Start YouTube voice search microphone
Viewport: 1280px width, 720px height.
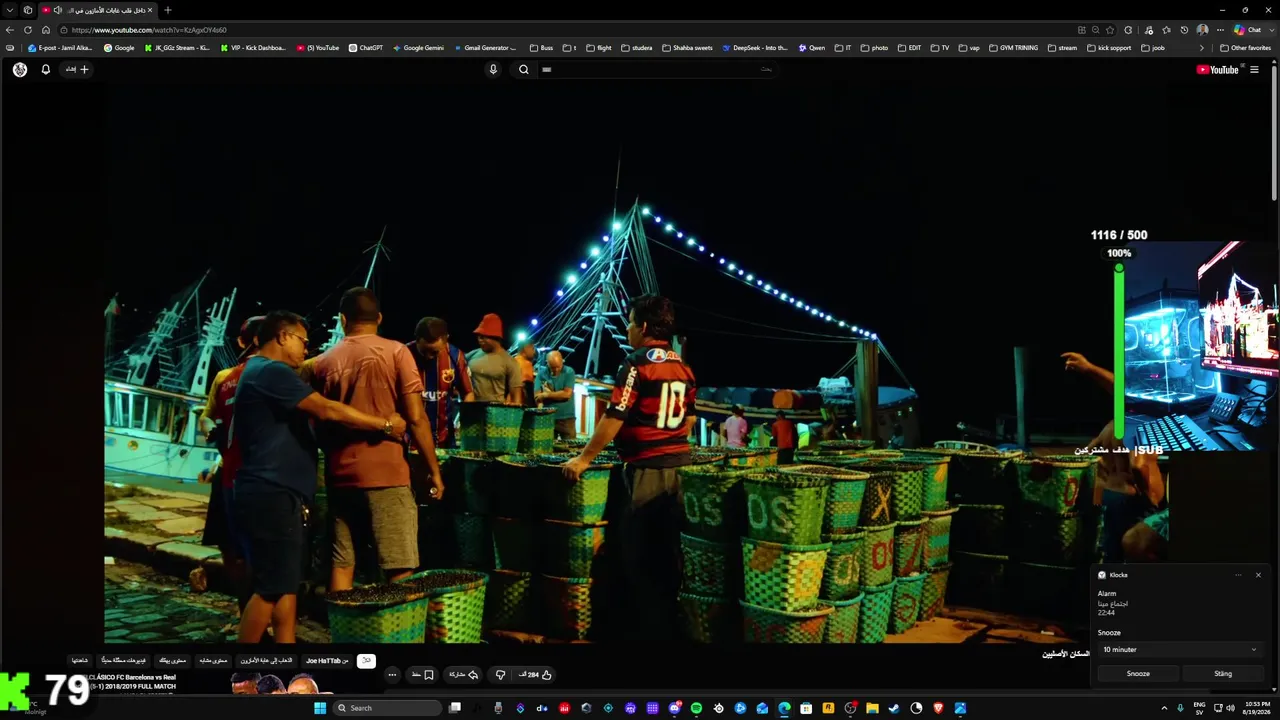pos(493,70)
